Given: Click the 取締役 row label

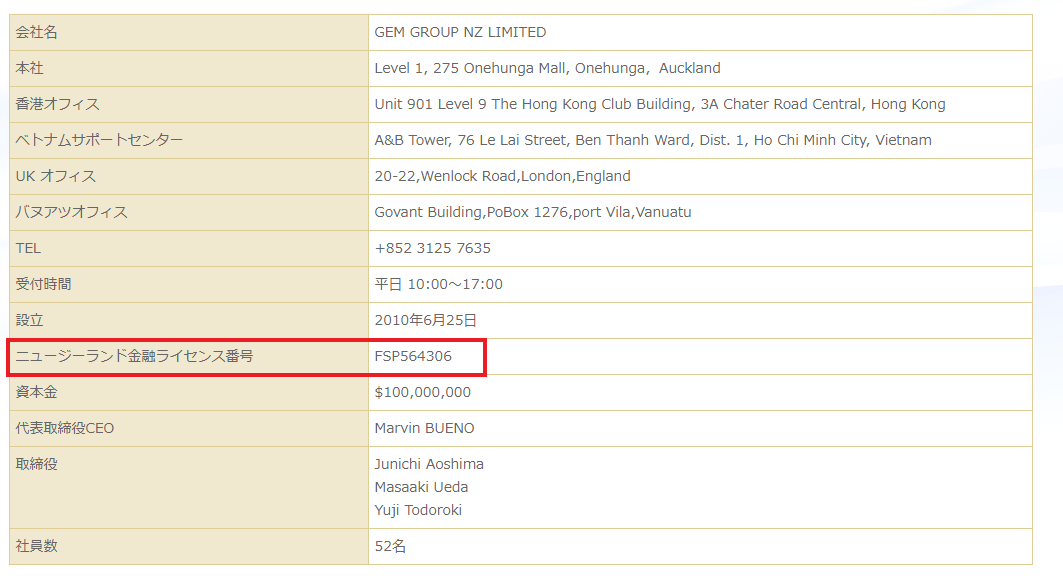Looking at the screenshot, I should pos(37,464).
